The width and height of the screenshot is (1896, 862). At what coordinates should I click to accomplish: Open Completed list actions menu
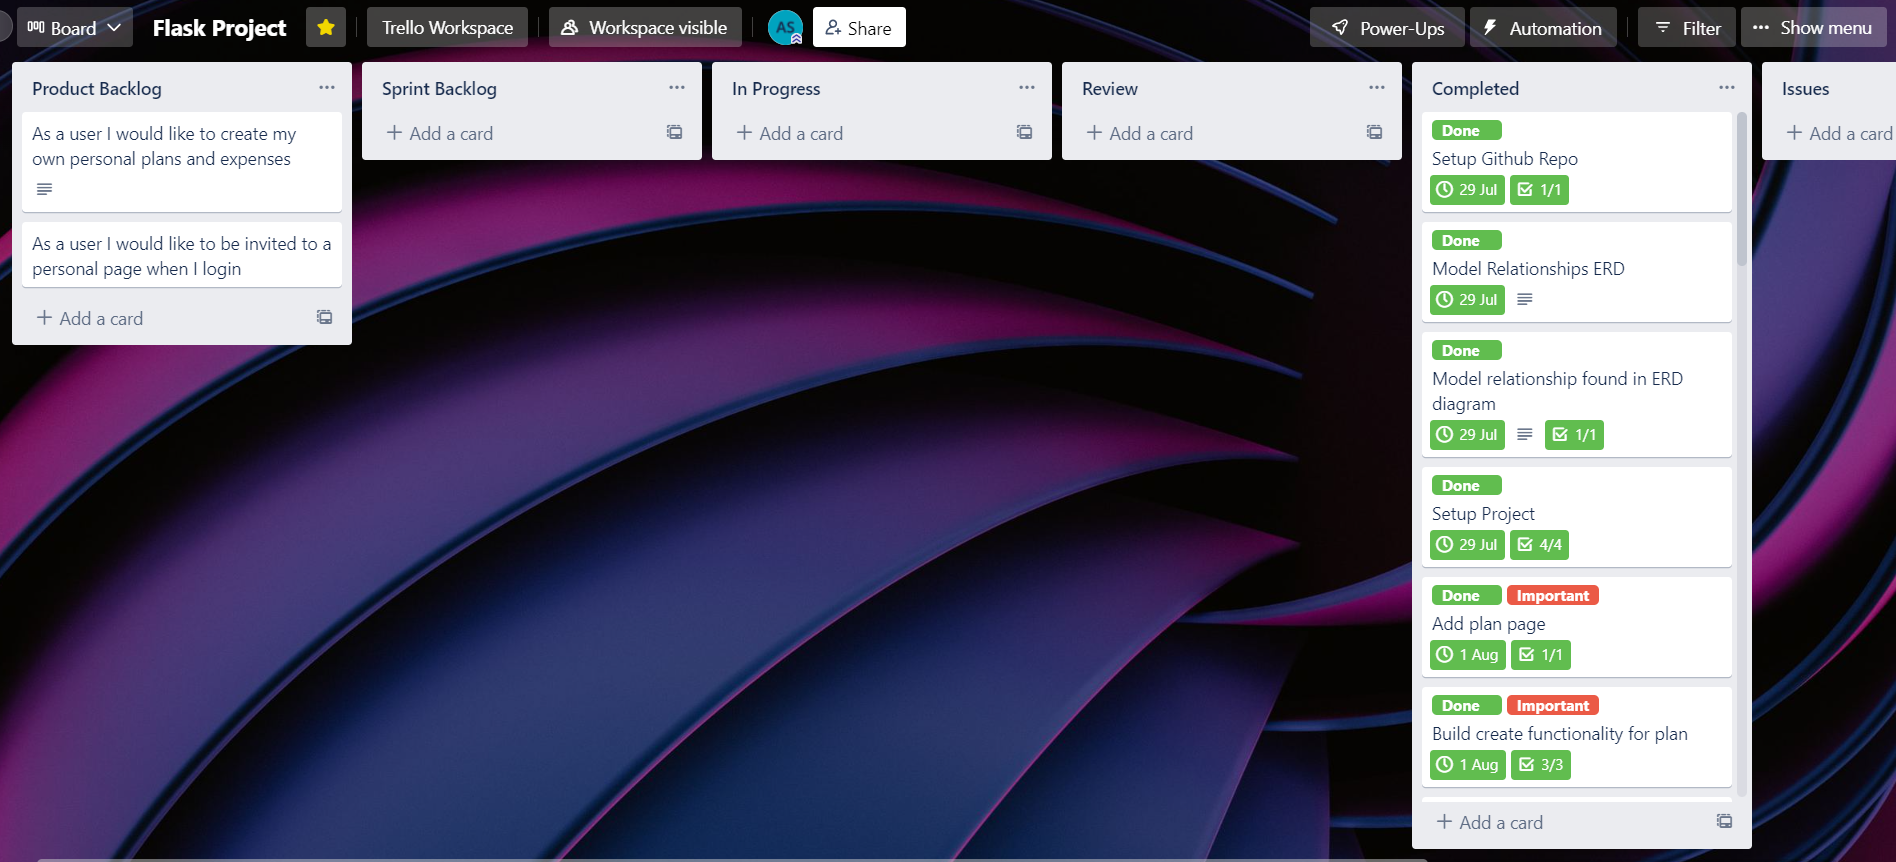[x=1727, y=88]
